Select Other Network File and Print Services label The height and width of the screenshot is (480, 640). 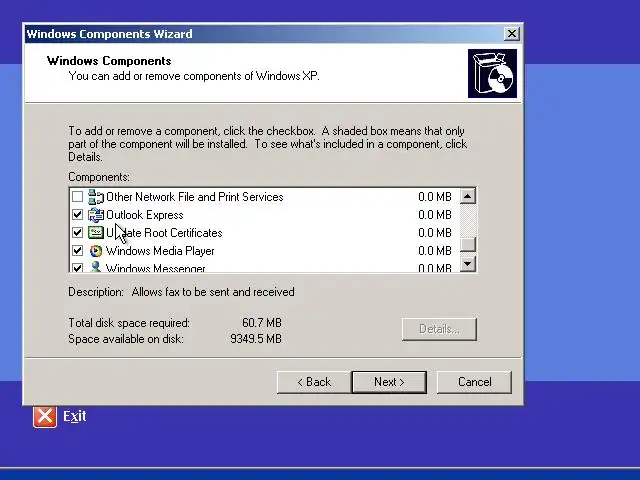pos(195,197)
